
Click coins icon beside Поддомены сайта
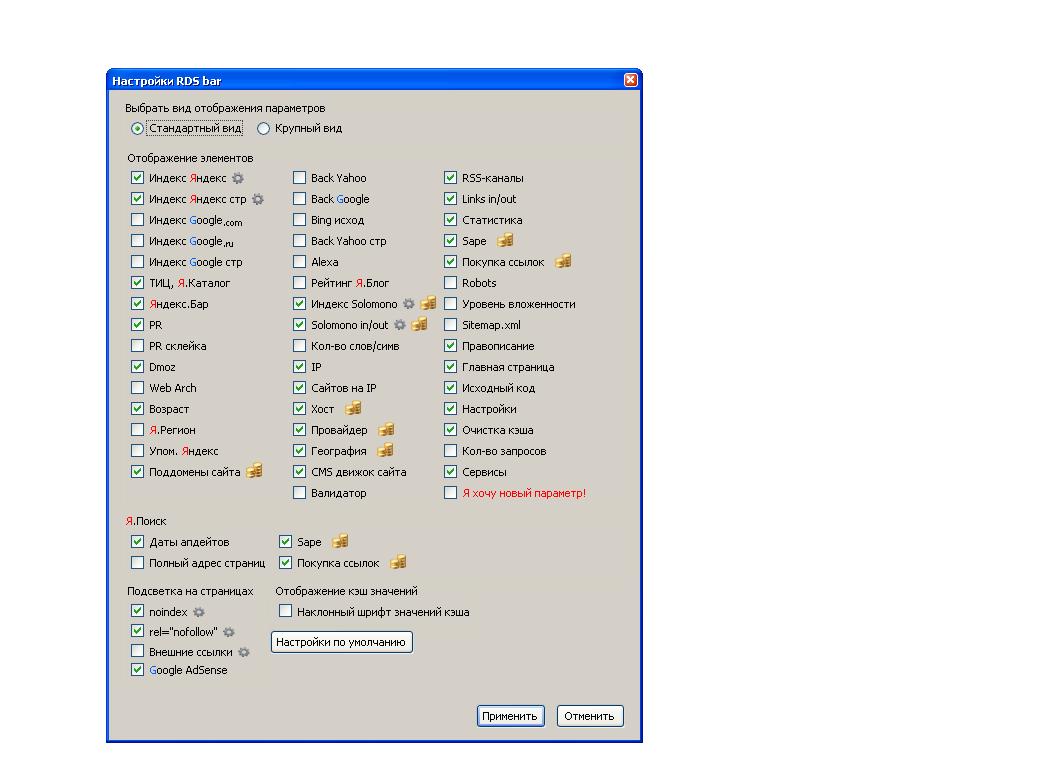coord(254,471)
